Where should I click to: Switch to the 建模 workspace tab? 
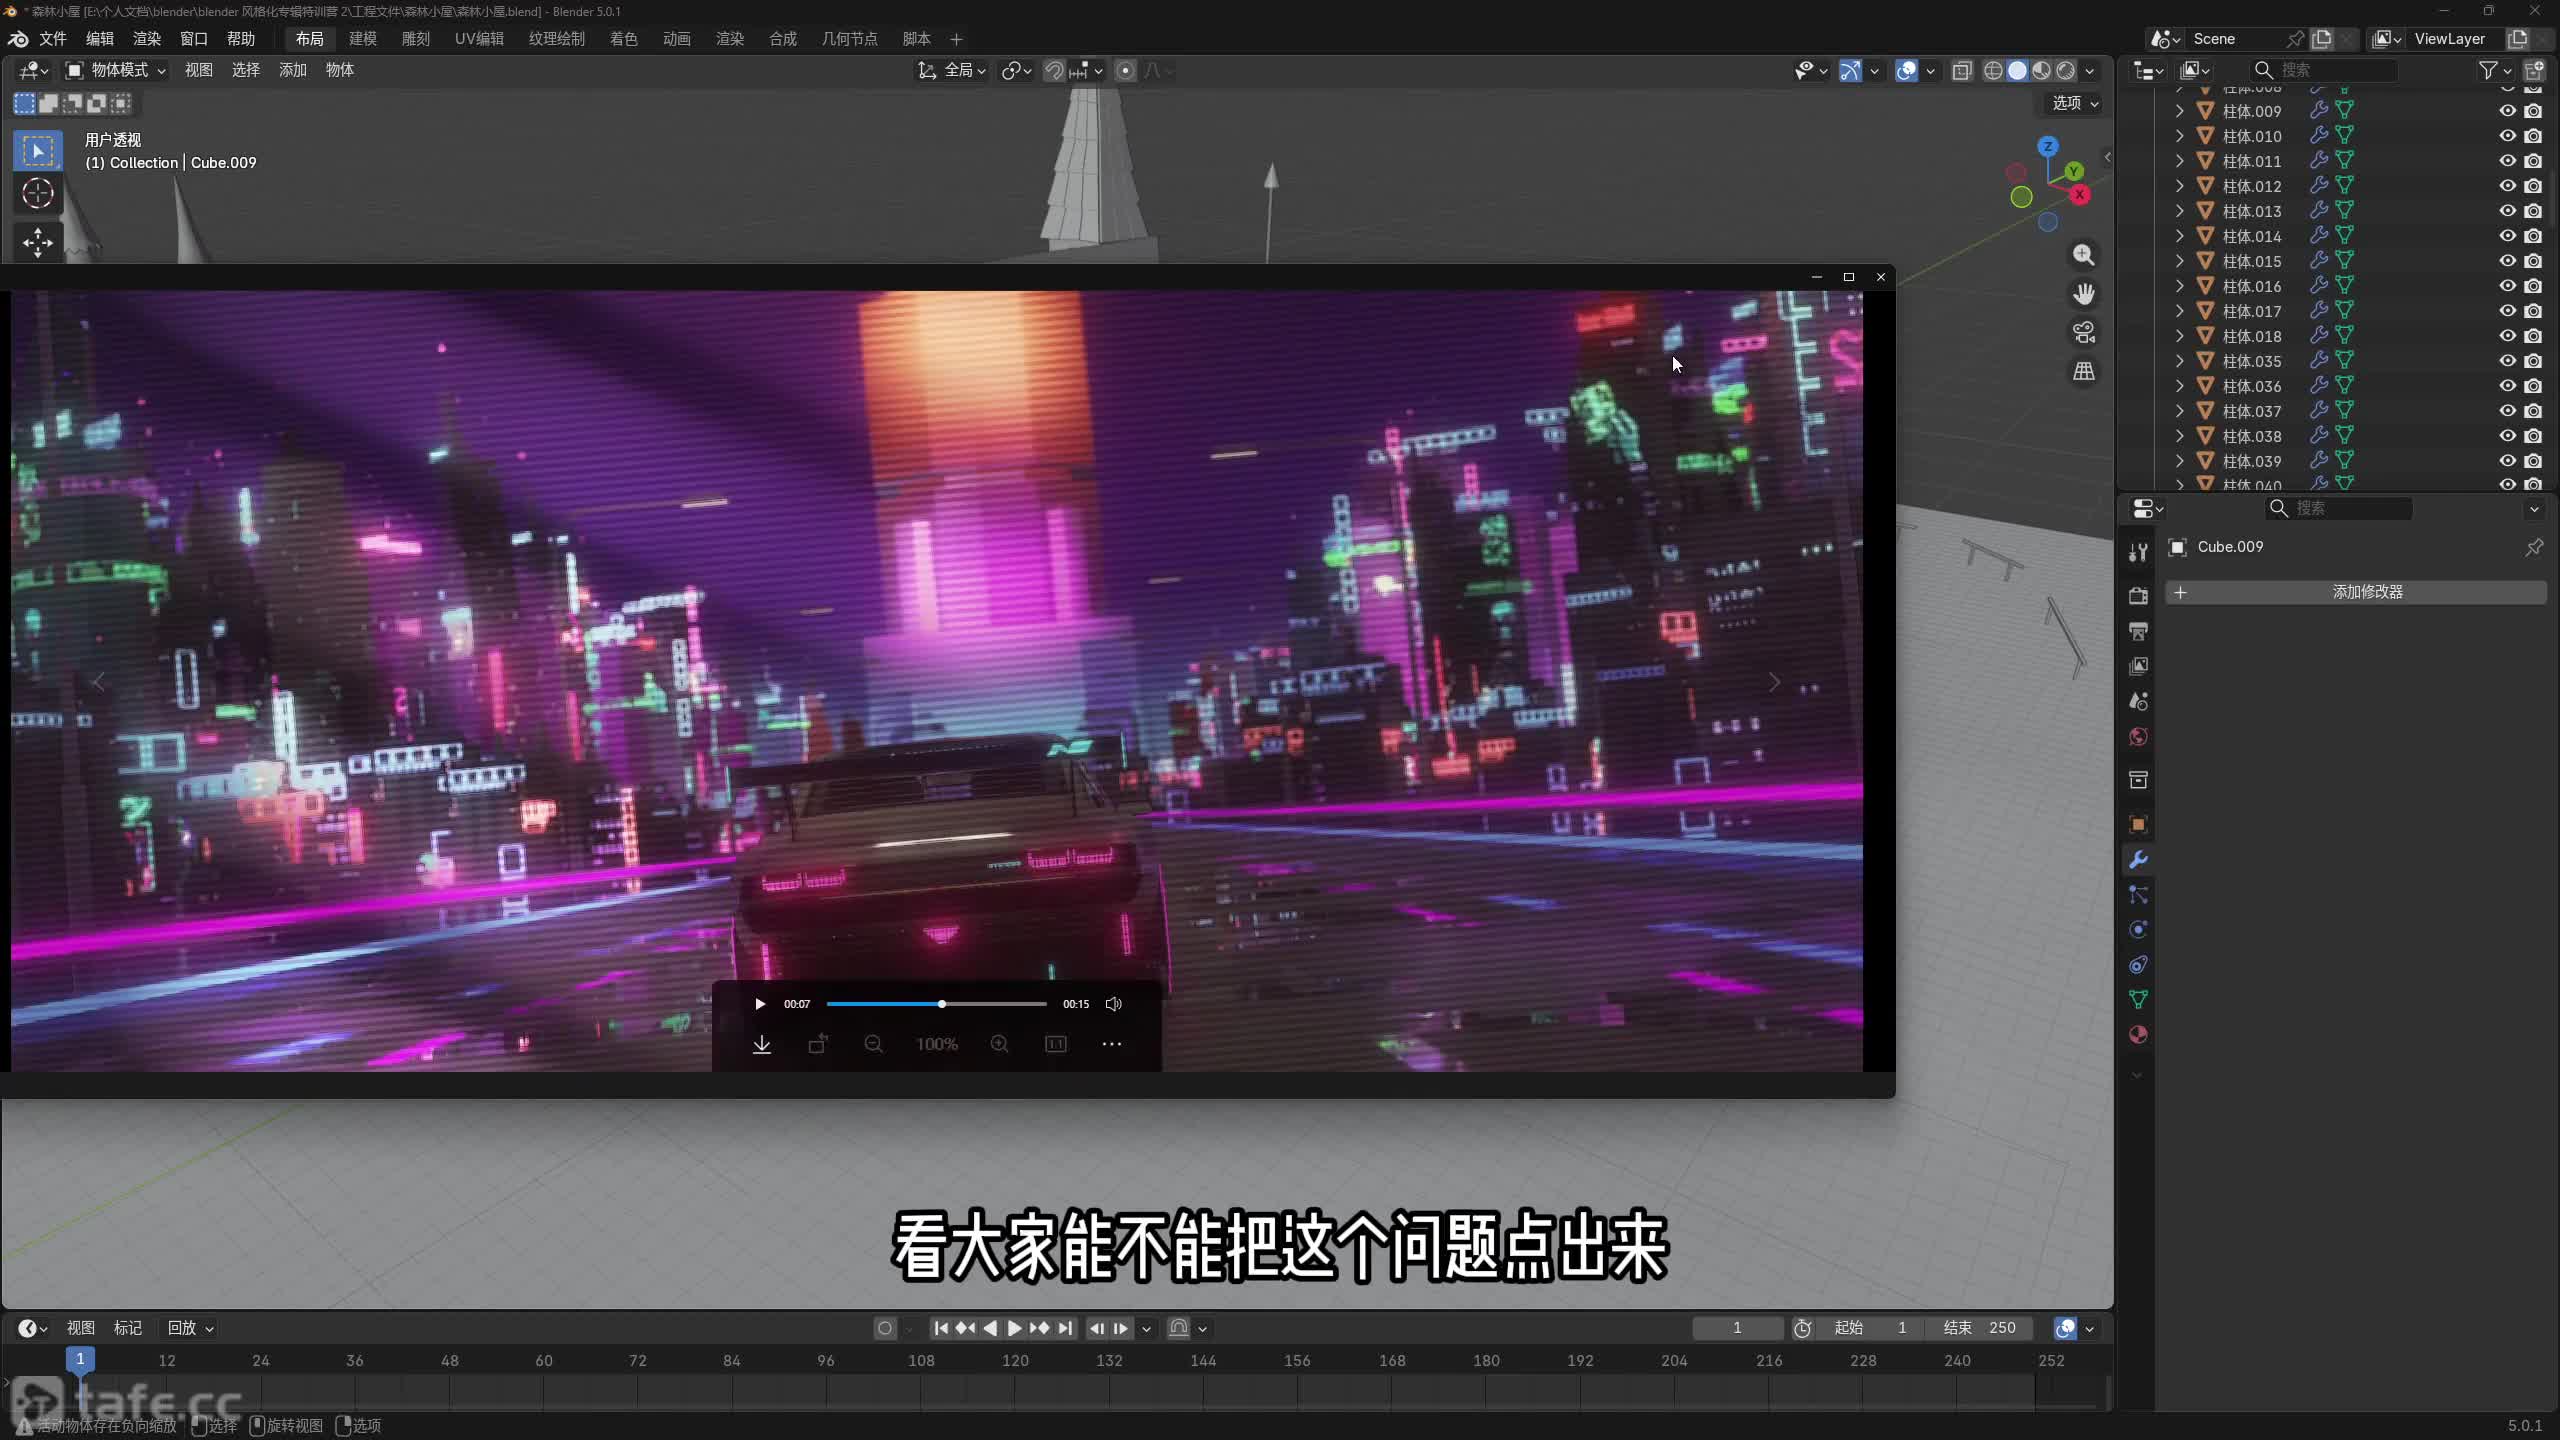(x=362, y=39)
